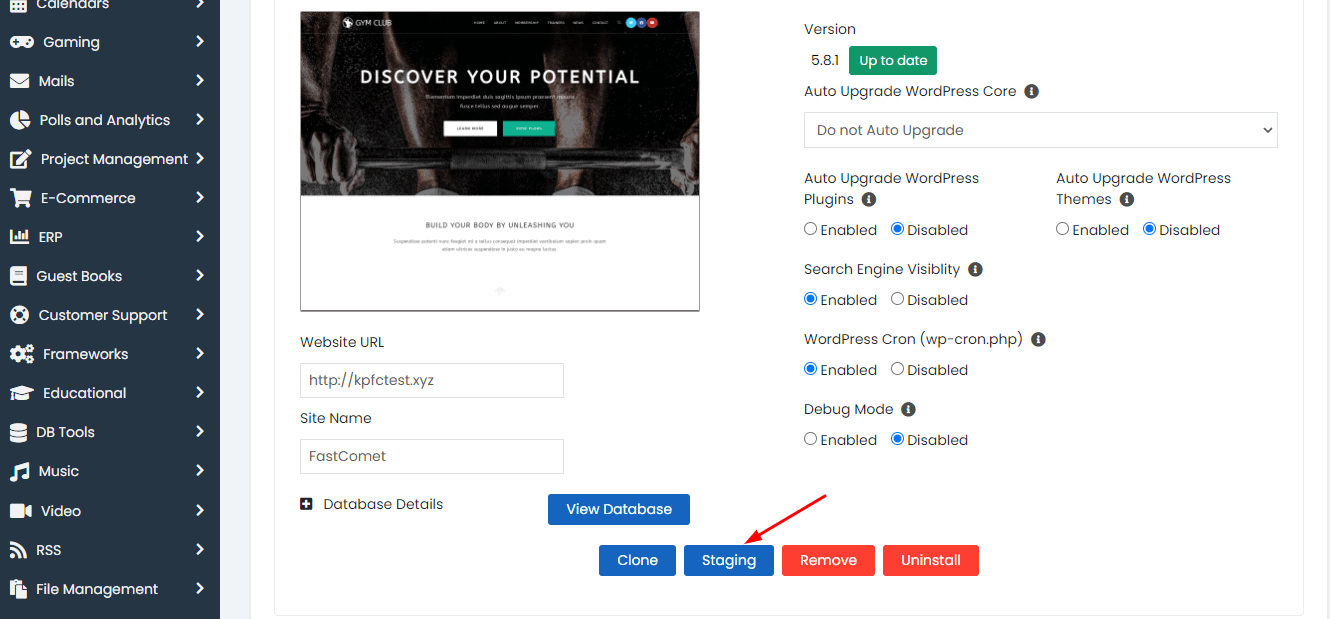Open the Customer Support menu item

pyautogui.click(x=103, y=315)
